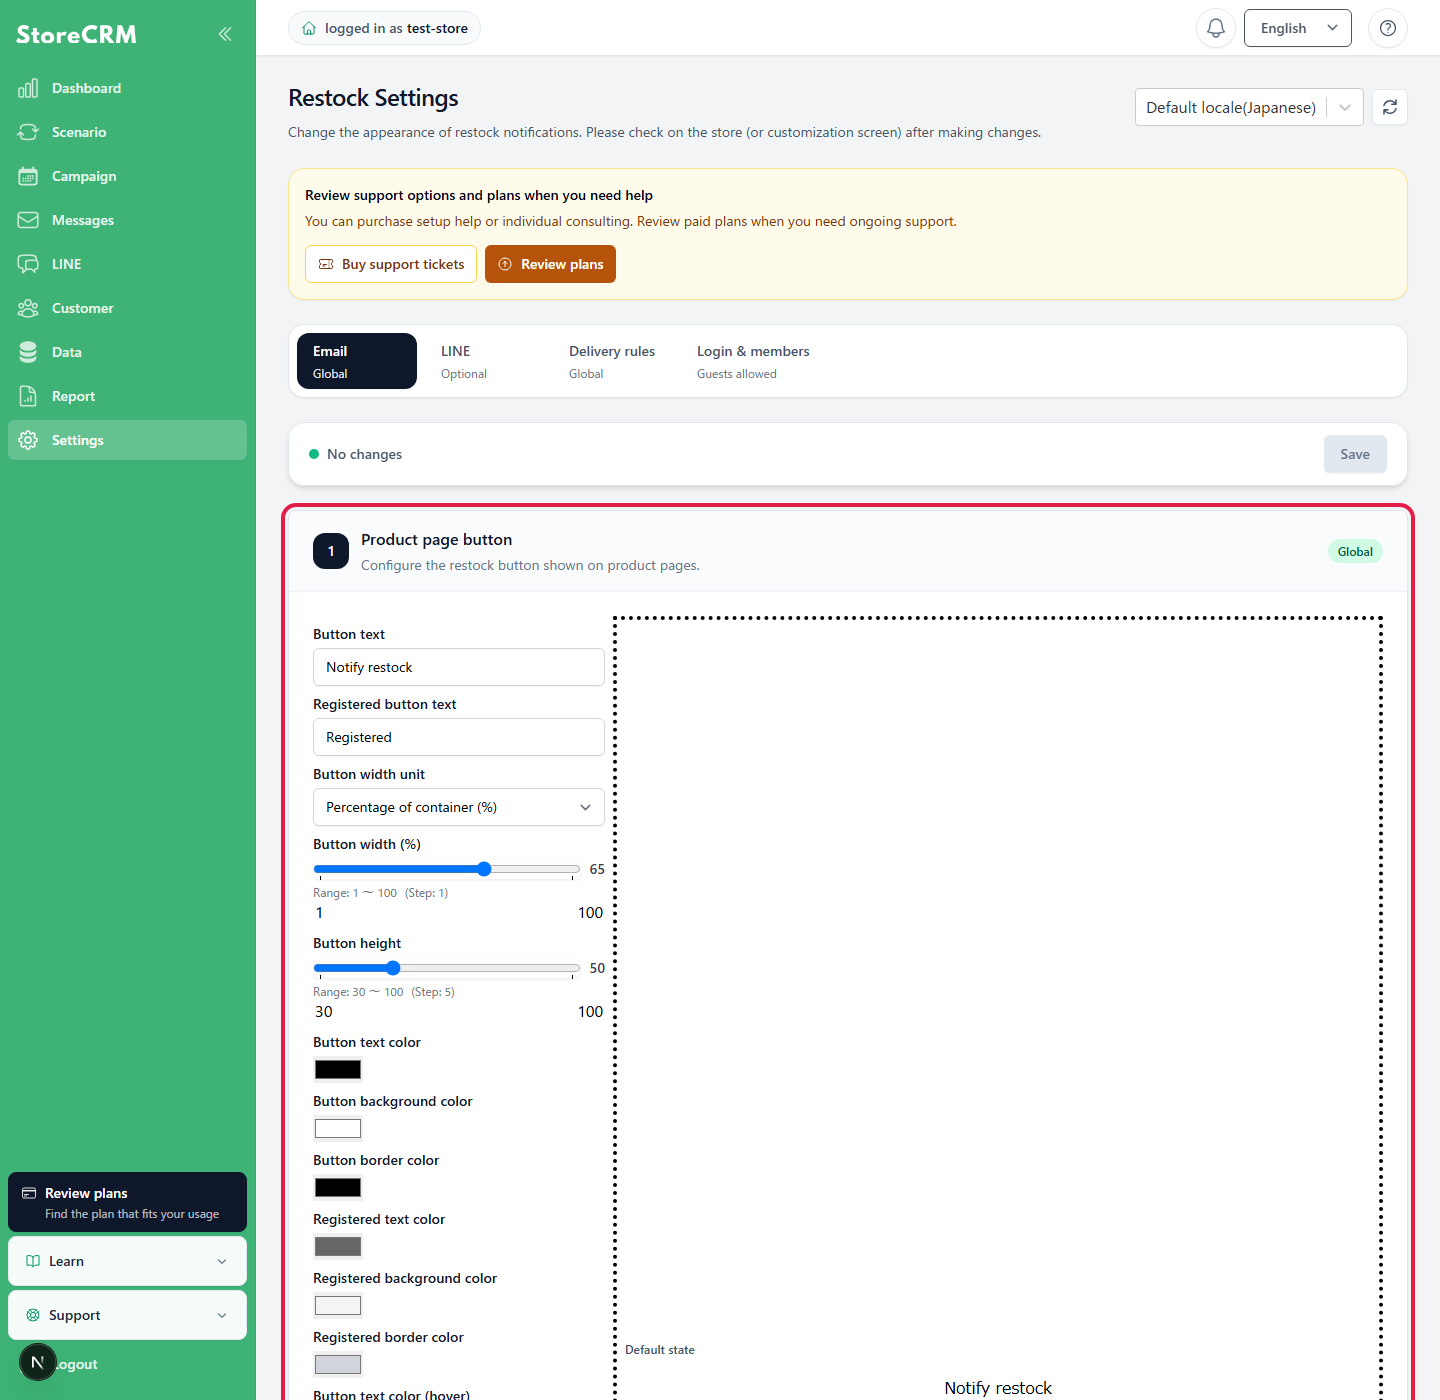Open the Button text color swatch
Image resolution: width=1440 pixels, height=1400 pixels.
338,1070
